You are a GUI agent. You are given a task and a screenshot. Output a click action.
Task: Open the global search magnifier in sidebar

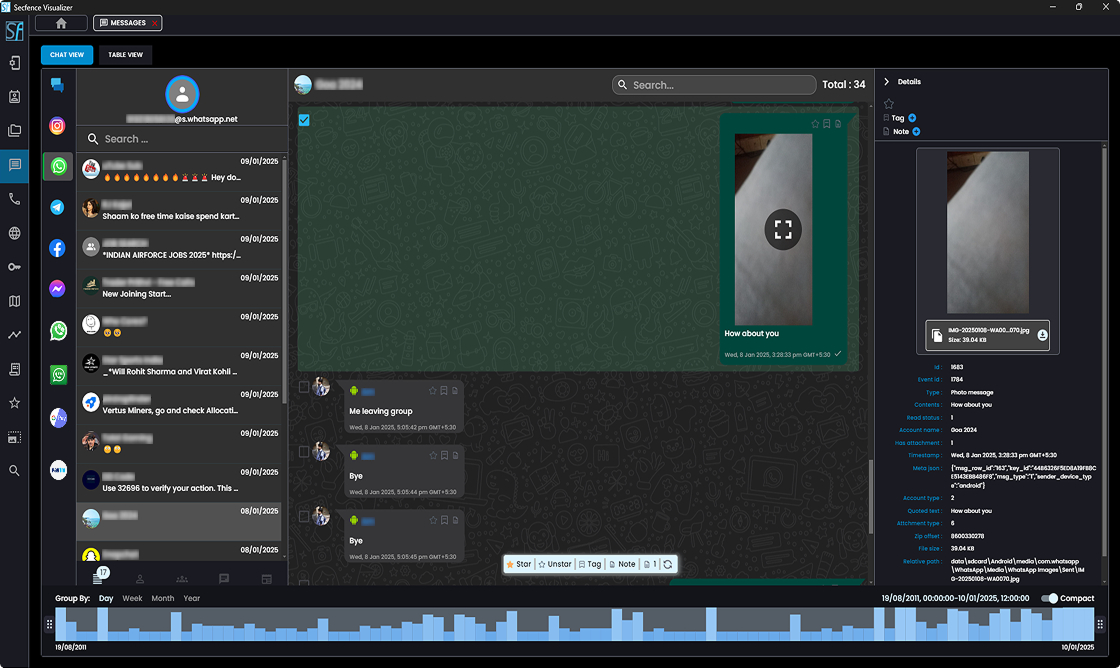(x=14, y=471)
